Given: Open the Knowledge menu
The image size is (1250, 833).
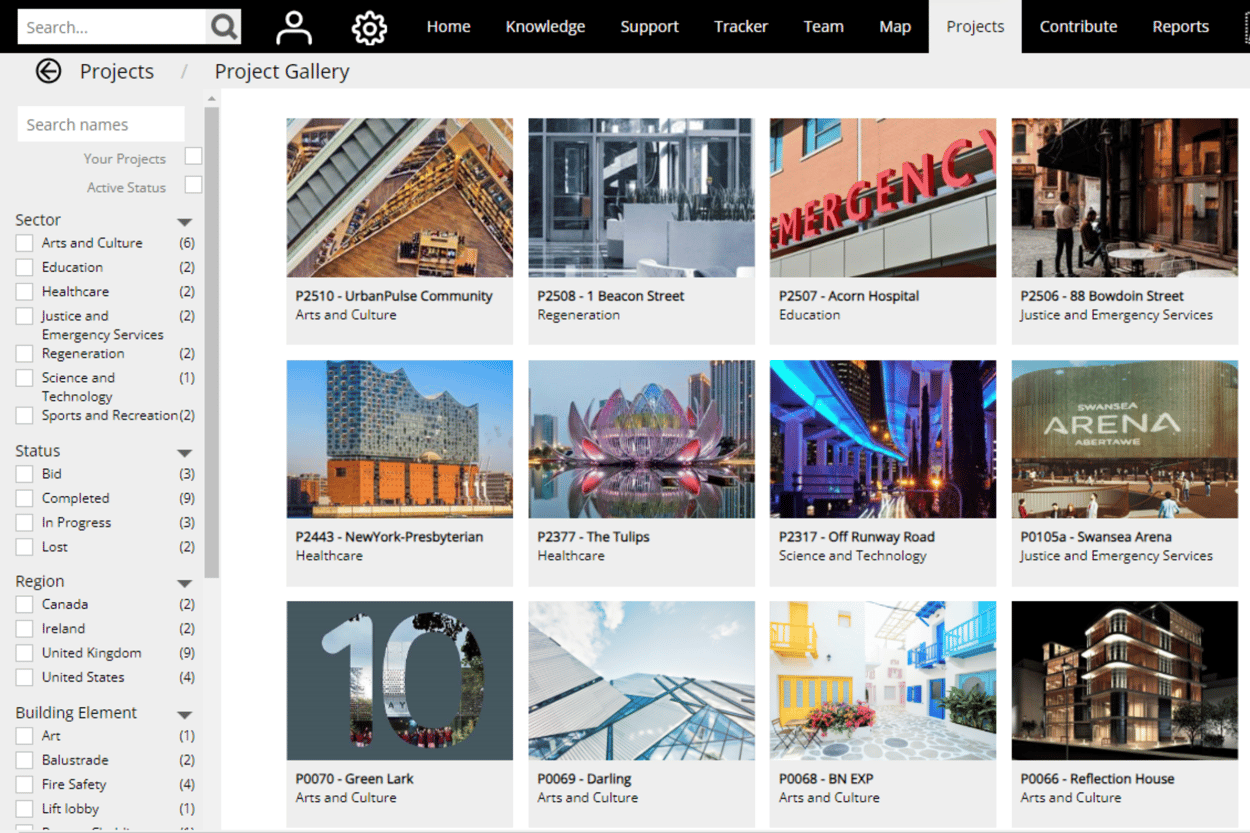Looking at the screenshot, I should pos(545,27).
